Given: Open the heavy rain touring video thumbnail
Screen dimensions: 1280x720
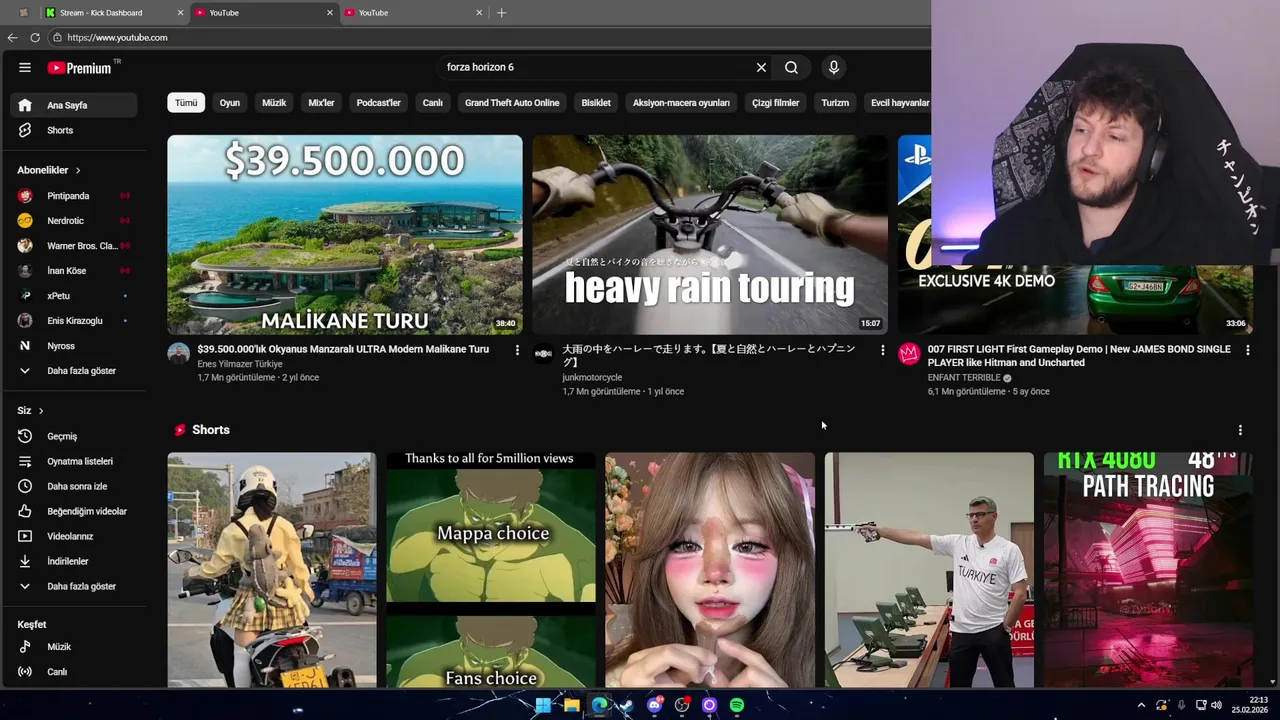Looking at the screenshot, I should coord(710,235).
